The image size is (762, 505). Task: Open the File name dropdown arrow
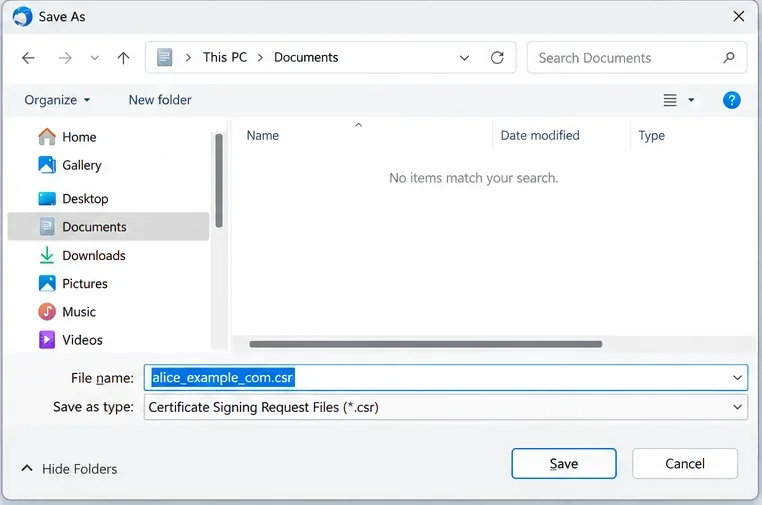tap(737, 378)
